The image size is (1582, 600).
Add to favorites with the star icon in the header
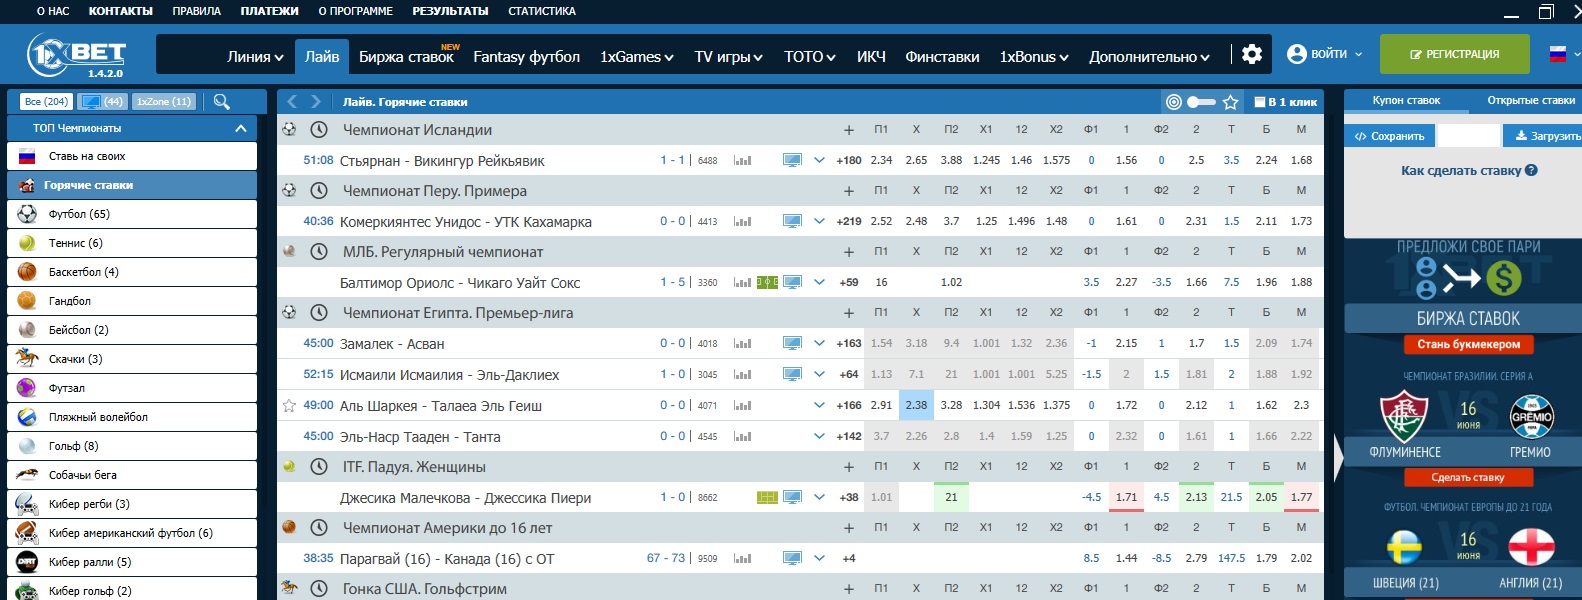click(1231, 102)
